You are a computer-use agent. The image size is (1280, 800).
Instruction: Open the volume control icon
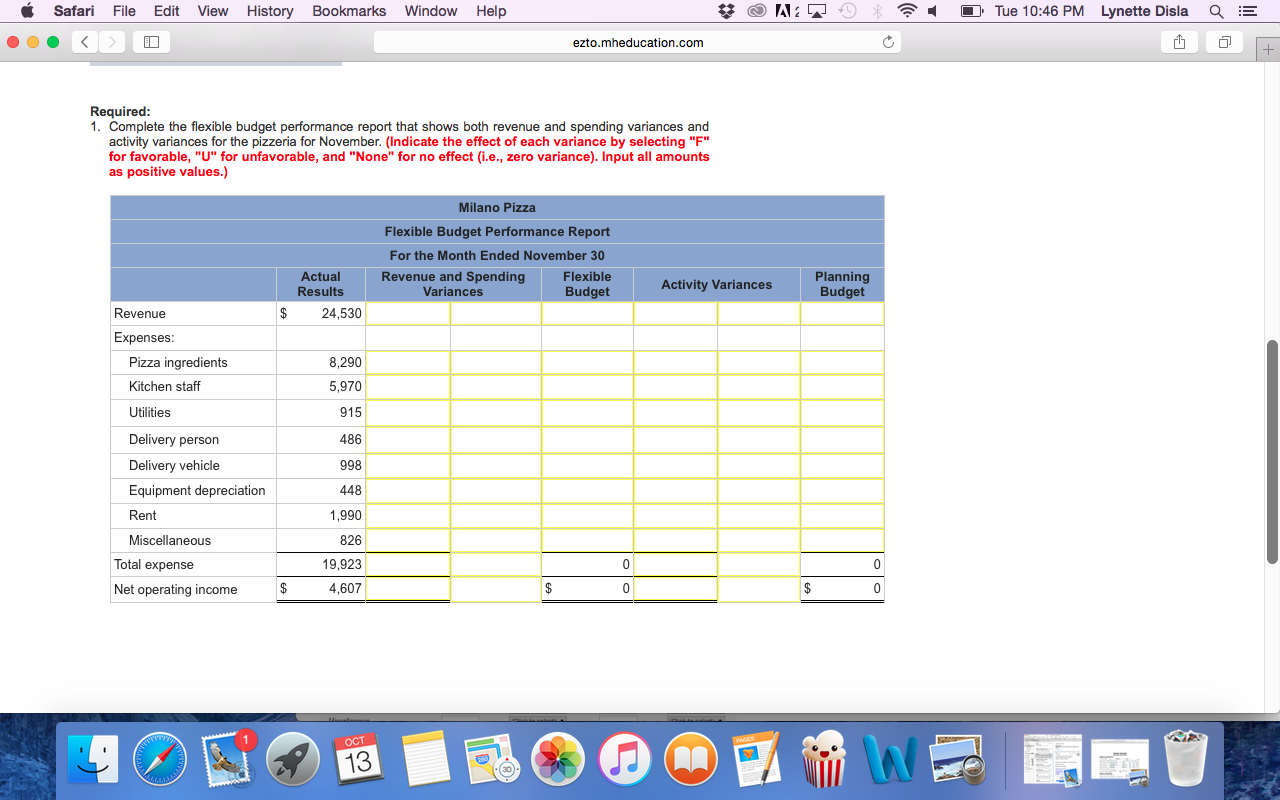pos(932,11)
